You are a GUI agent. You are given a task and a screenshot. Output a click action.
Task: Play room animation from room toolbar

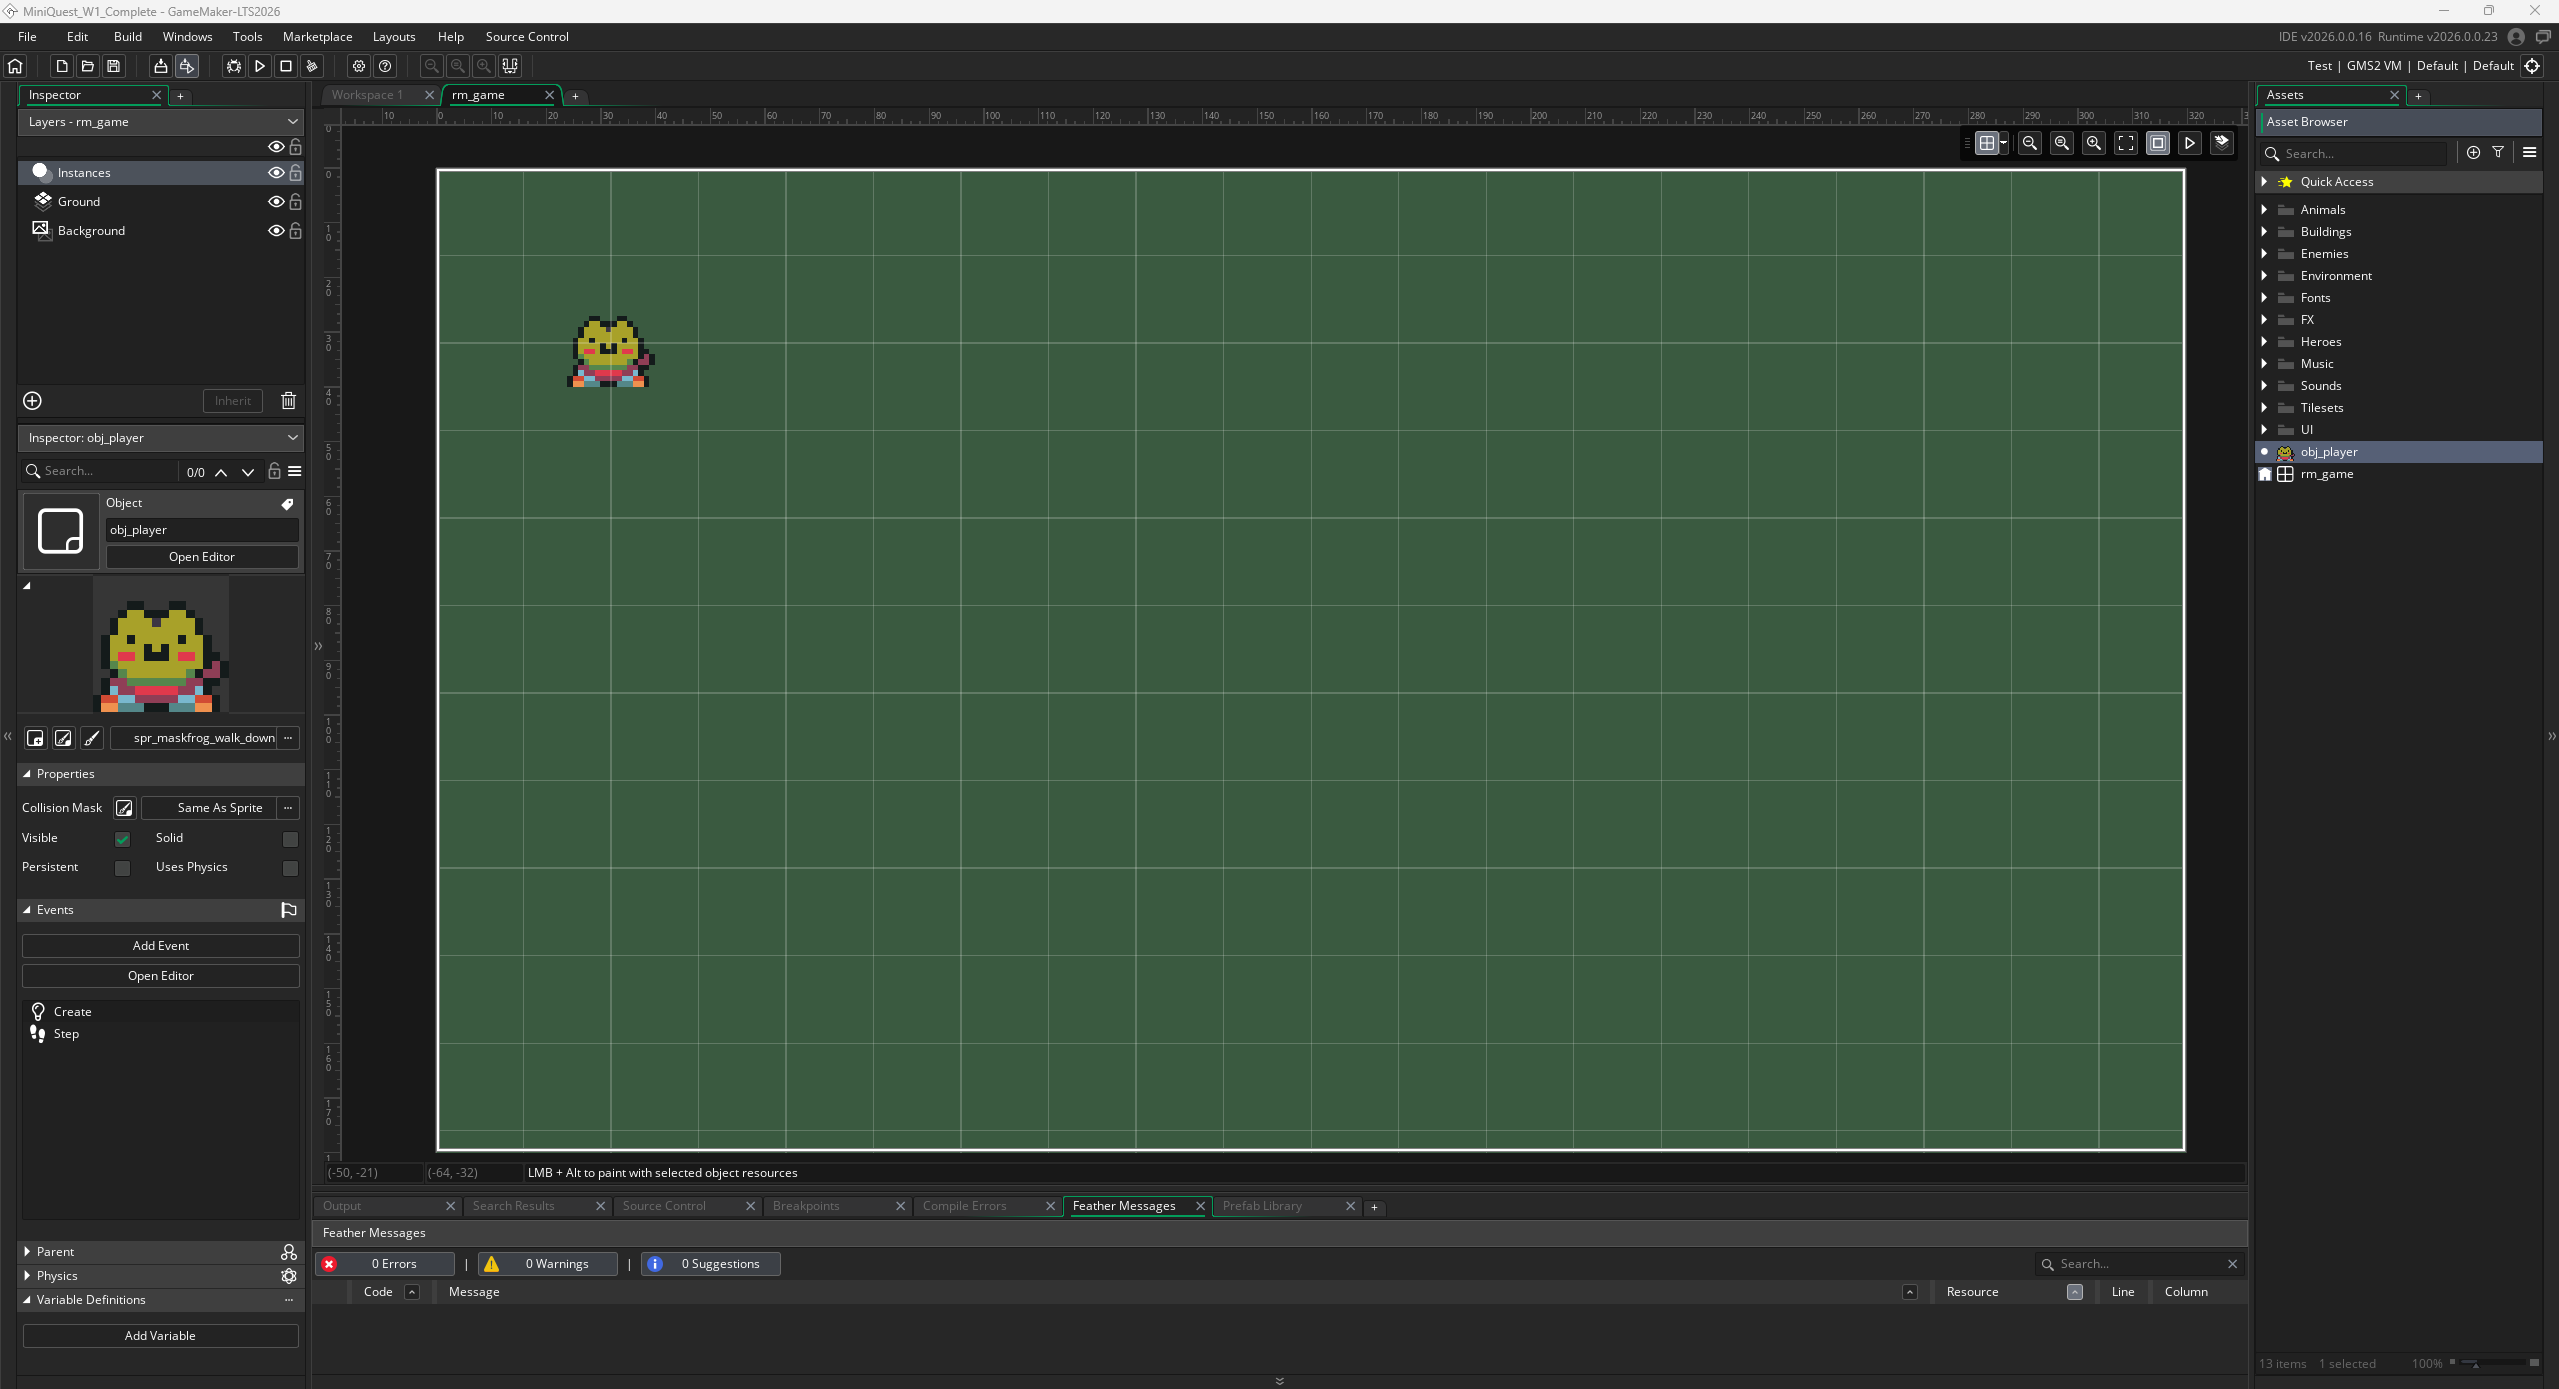point(2190,143)
